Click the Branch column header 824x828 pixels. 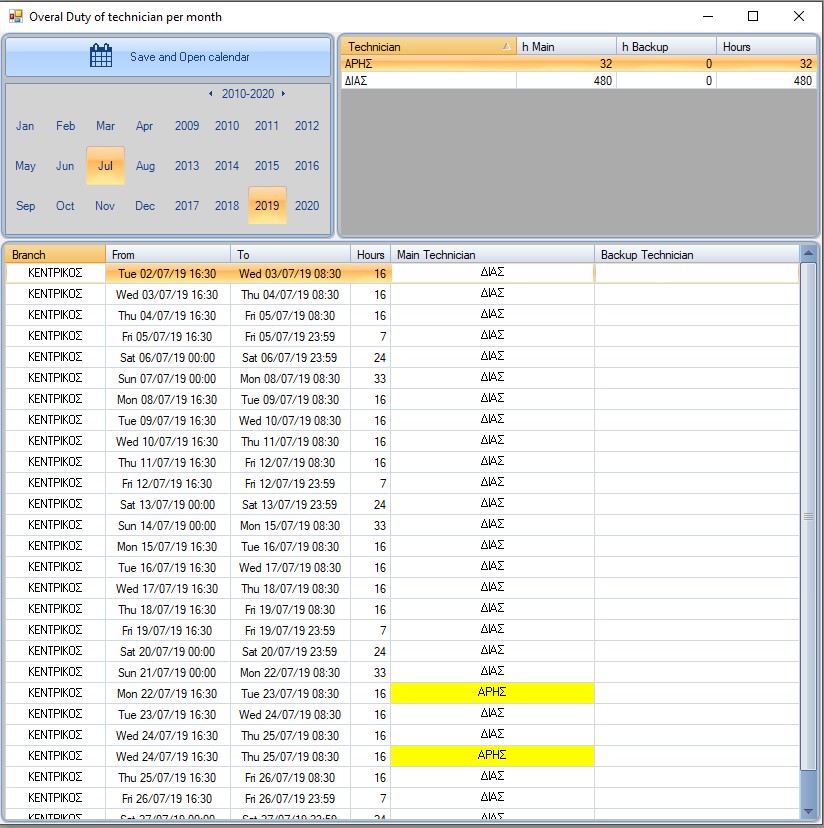pos(55,255)
